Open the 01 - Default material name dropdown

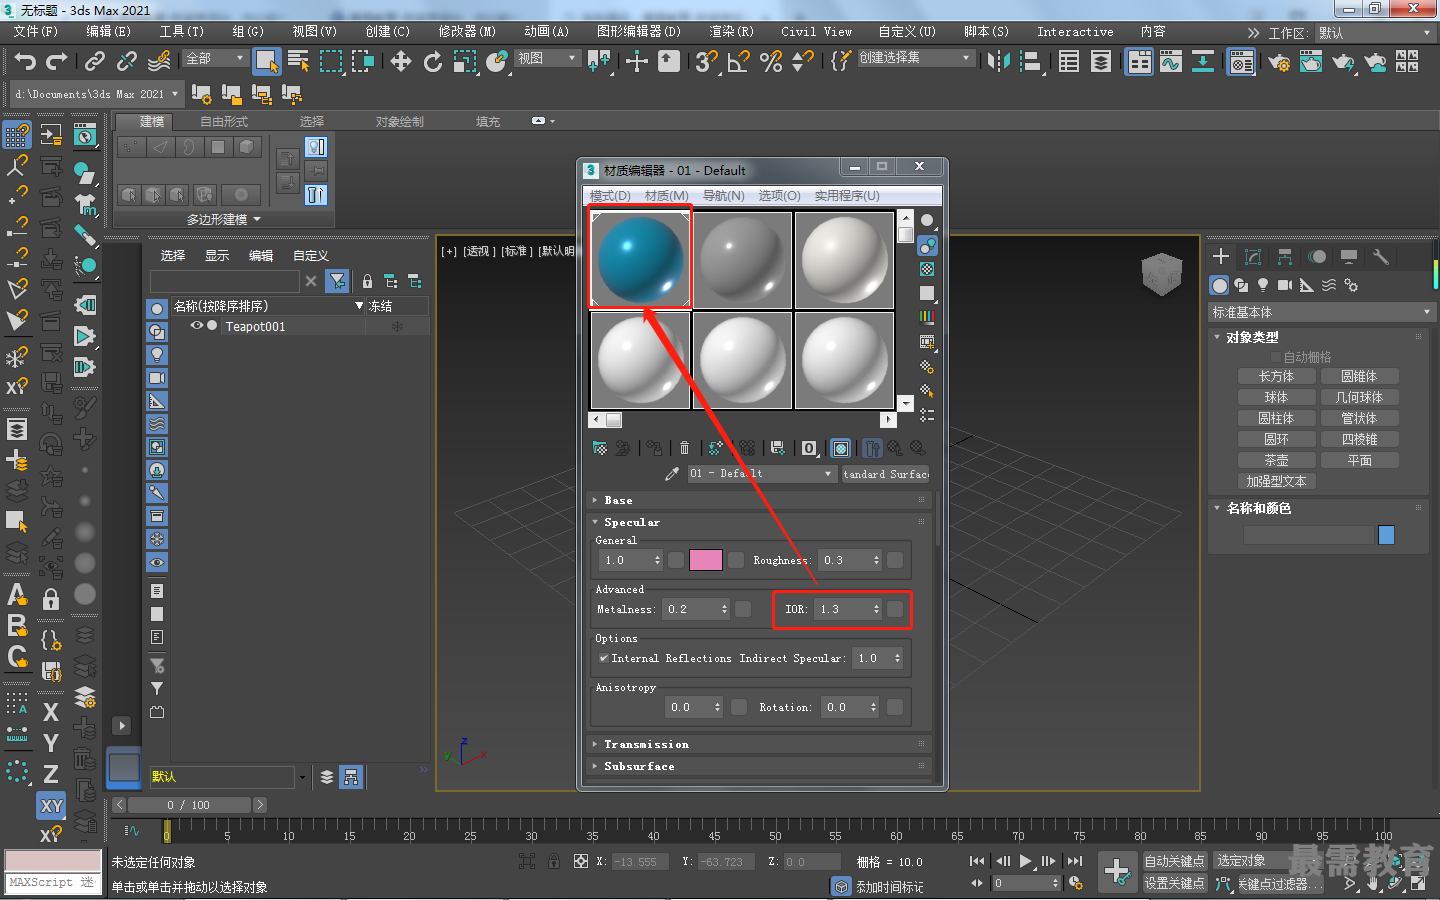click(x=761, y=474)
